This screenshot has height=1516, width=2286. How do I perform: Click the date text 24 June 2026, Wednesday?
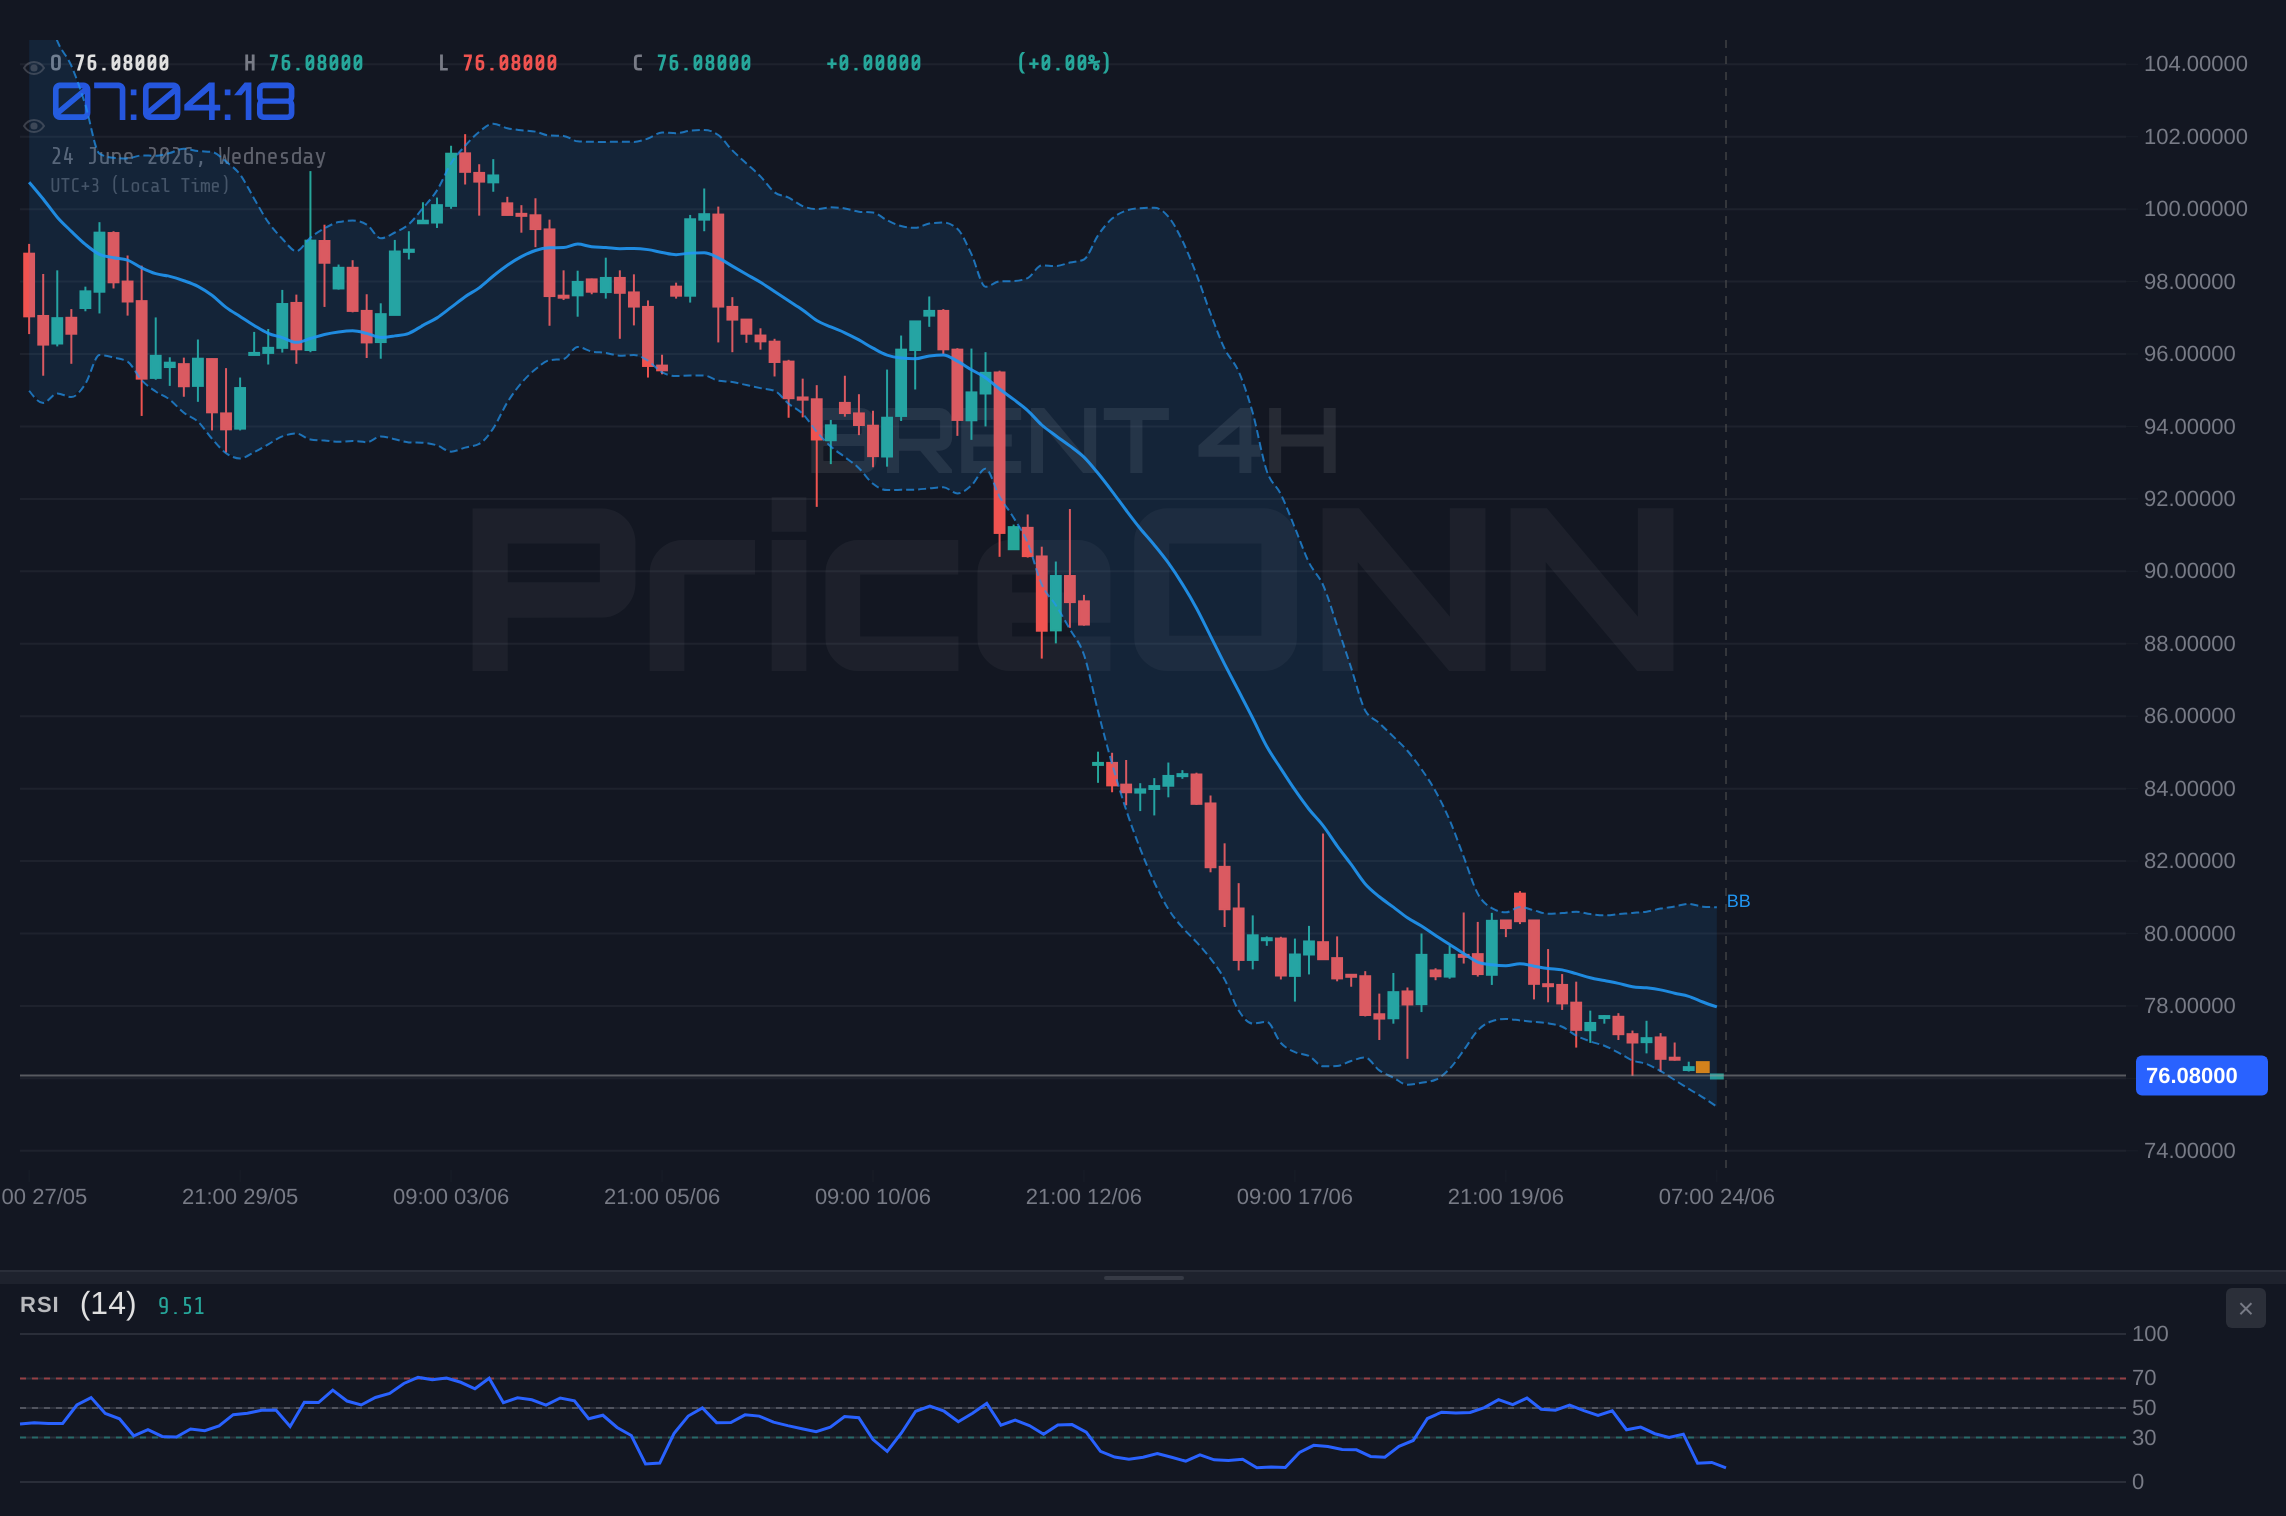[188, 157]
